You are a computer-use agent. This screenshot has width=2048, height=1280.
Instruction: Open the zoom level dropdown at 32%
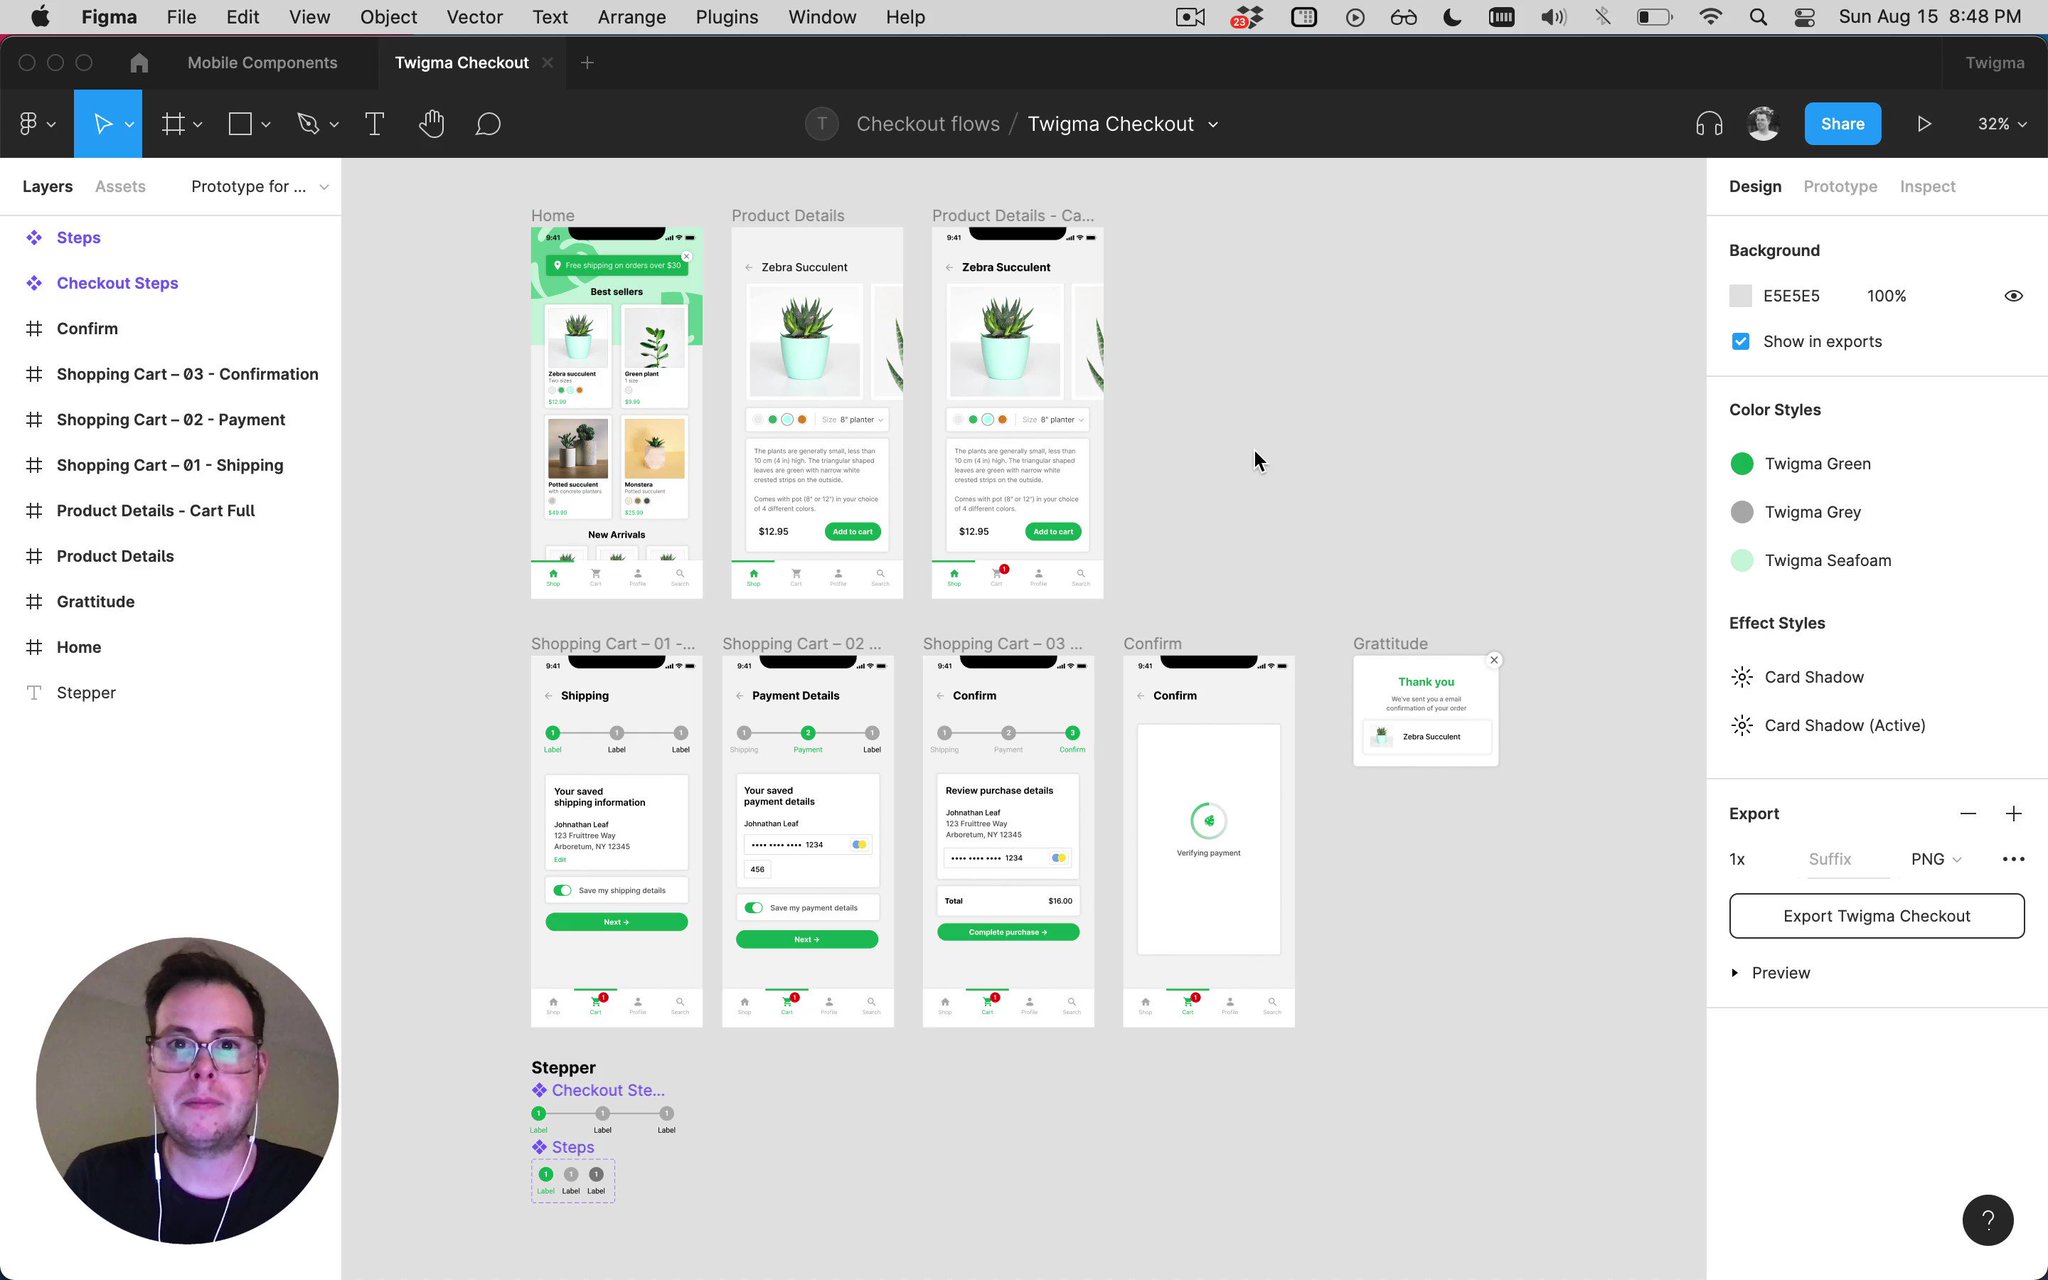pos(2003,123)
